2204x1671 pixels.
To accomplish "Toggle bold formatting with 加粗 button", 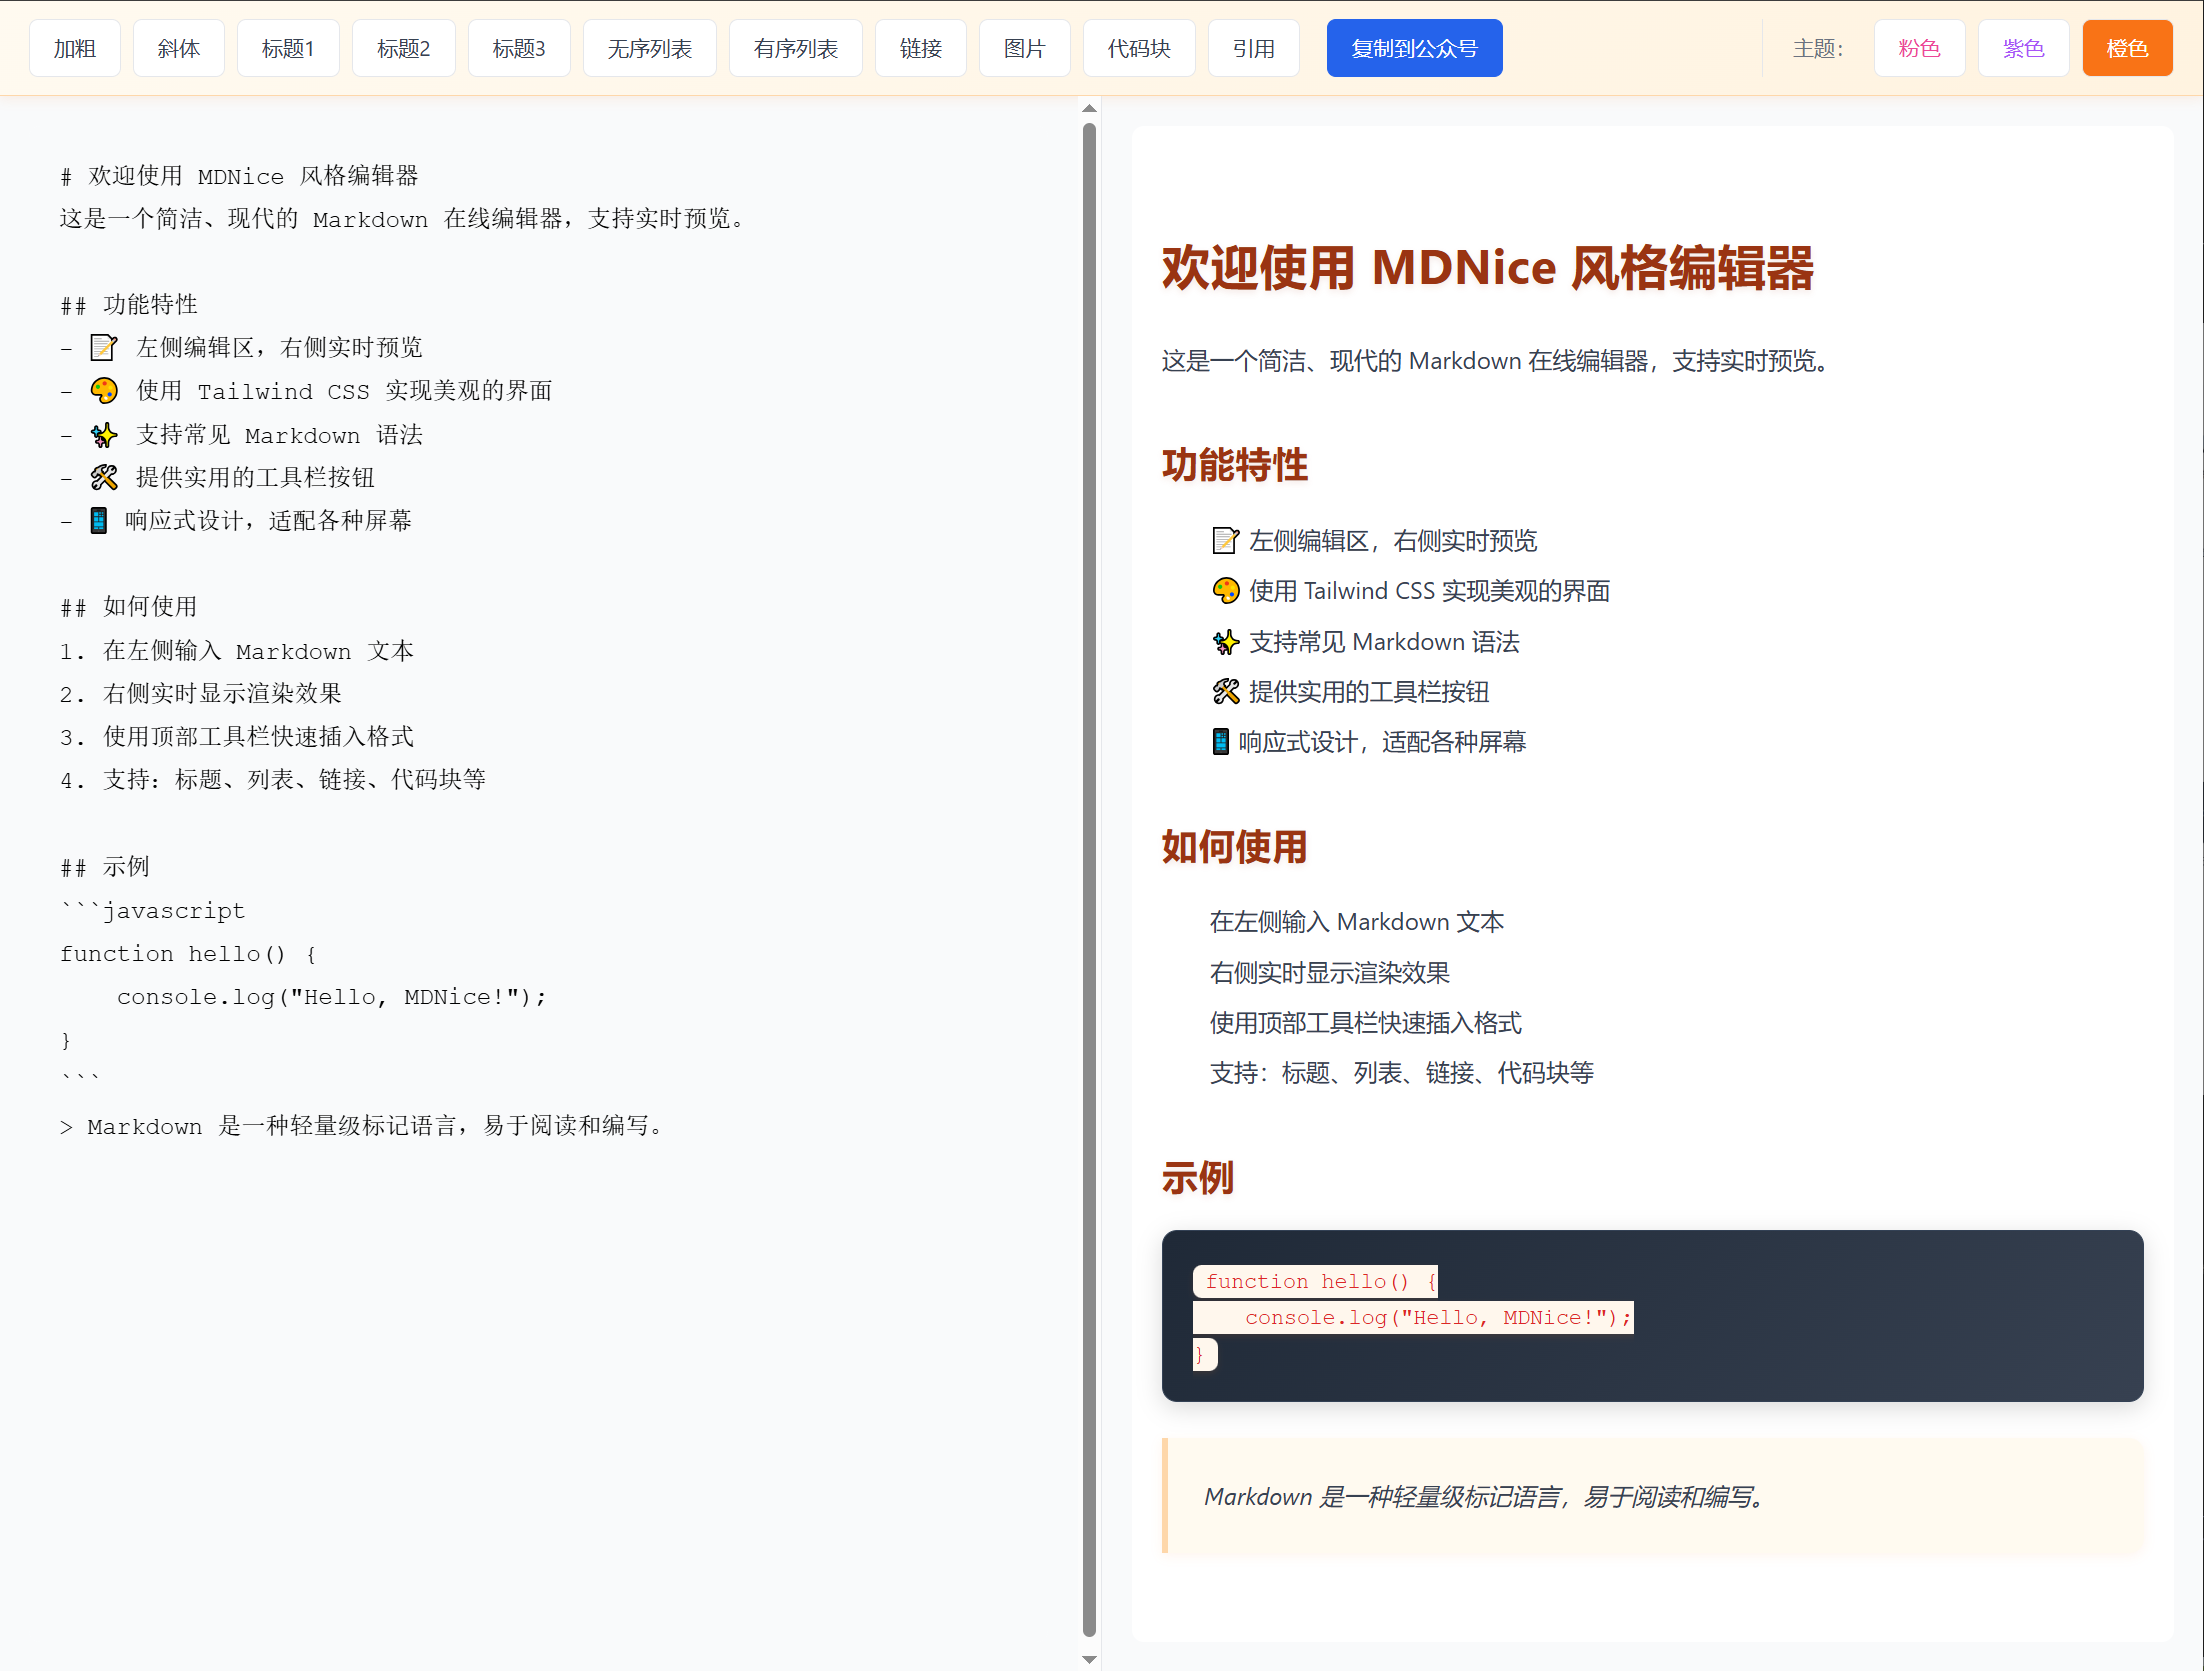I will coord(74,47).
